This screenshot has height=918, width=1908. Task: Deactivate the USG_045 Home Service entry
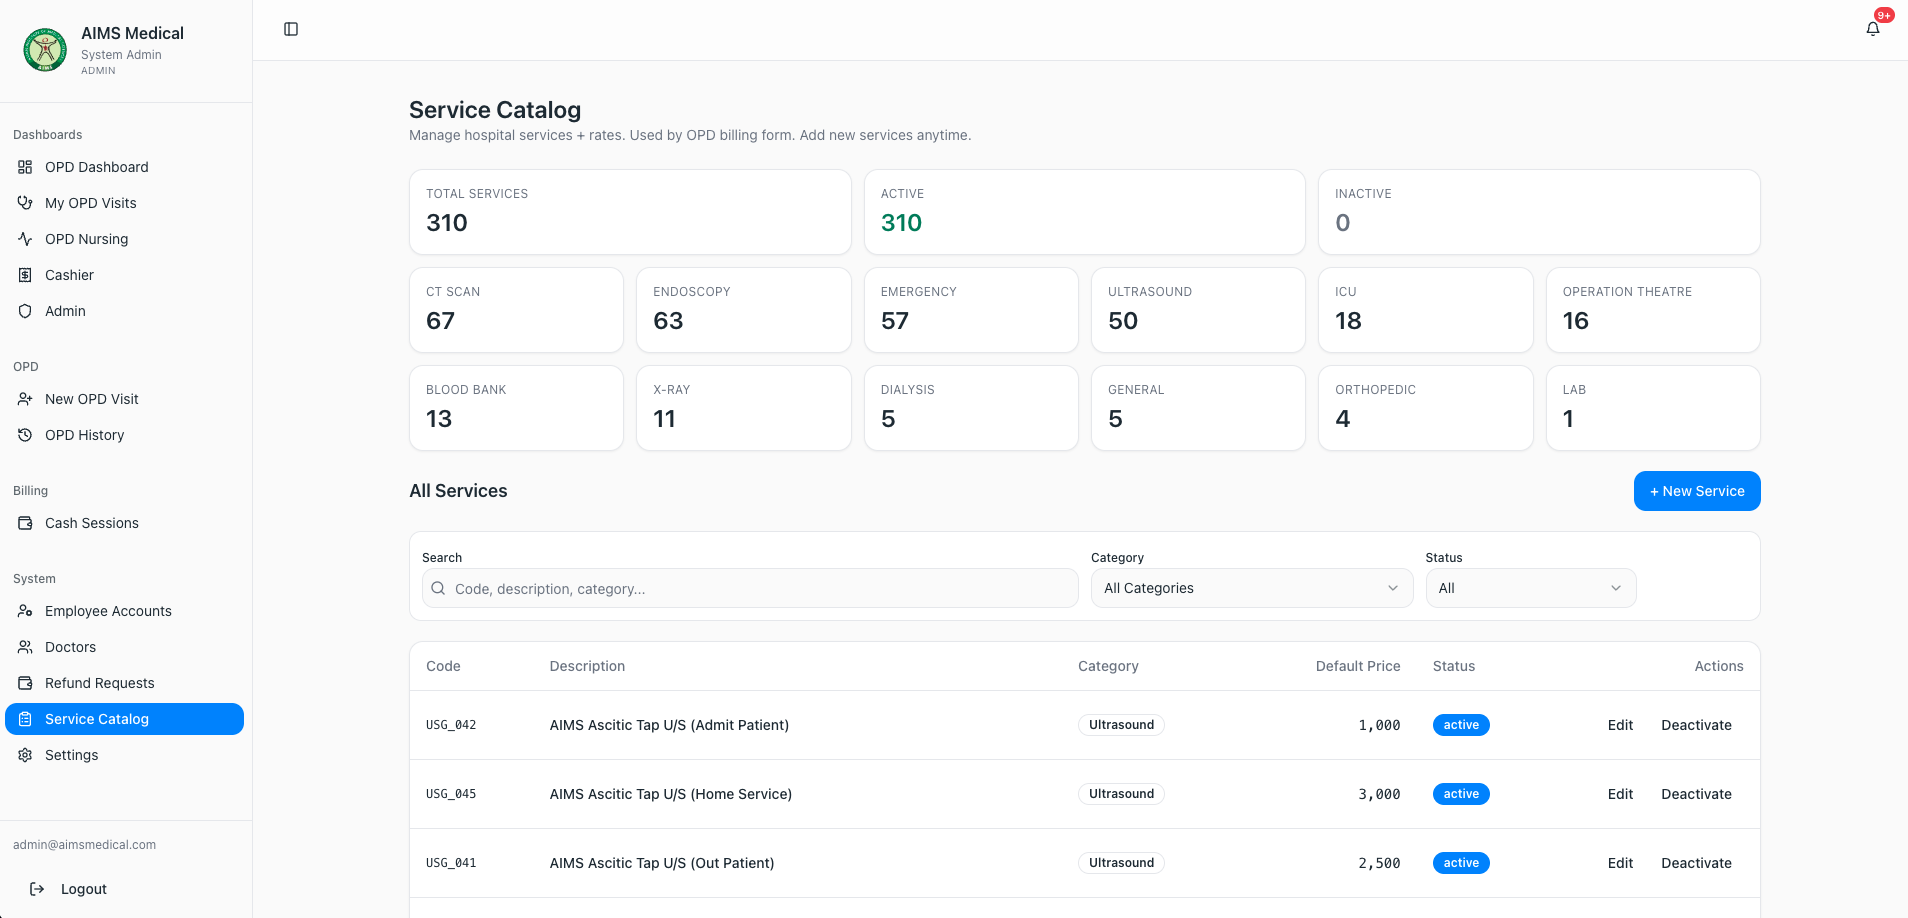(x=1696, y=794)
